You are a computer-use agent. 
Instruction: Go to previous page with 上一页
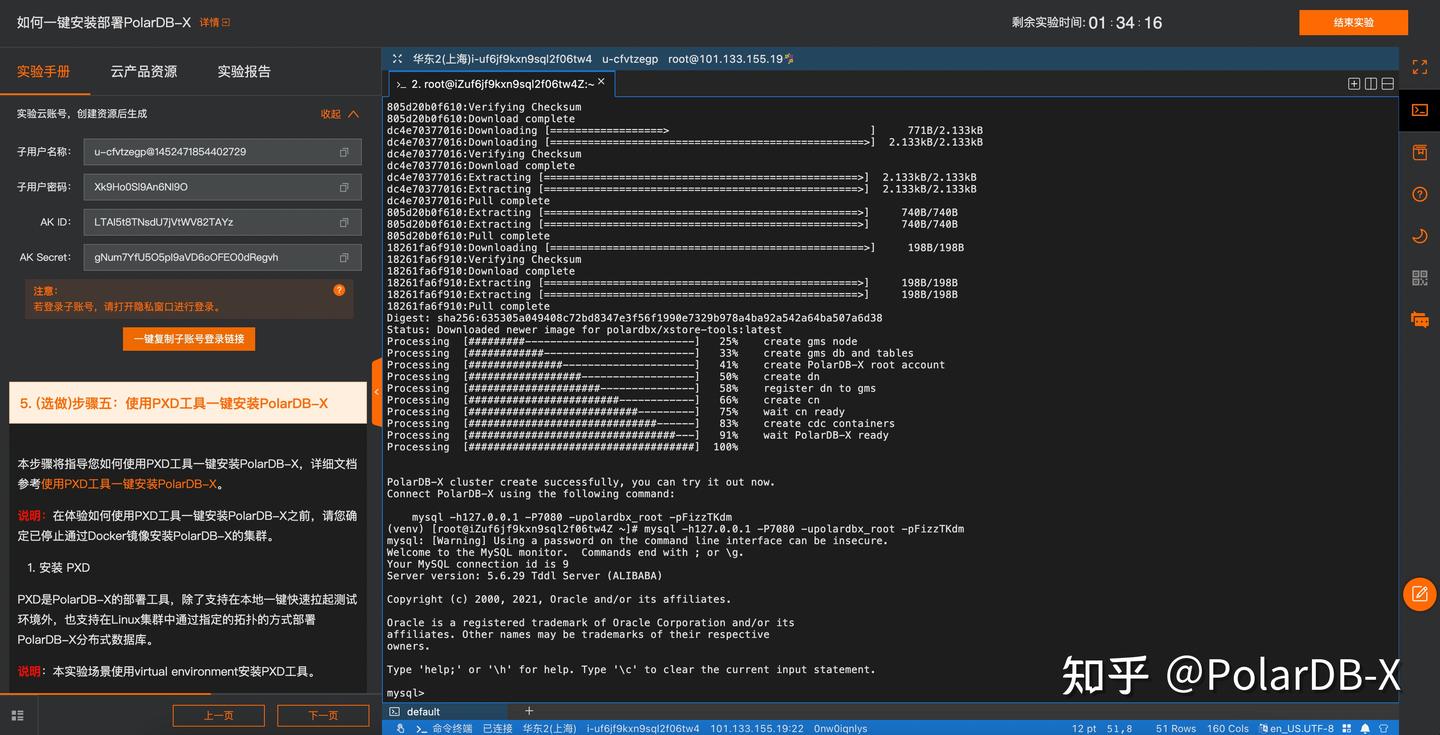pyautogui.click(x=219, y=715)
